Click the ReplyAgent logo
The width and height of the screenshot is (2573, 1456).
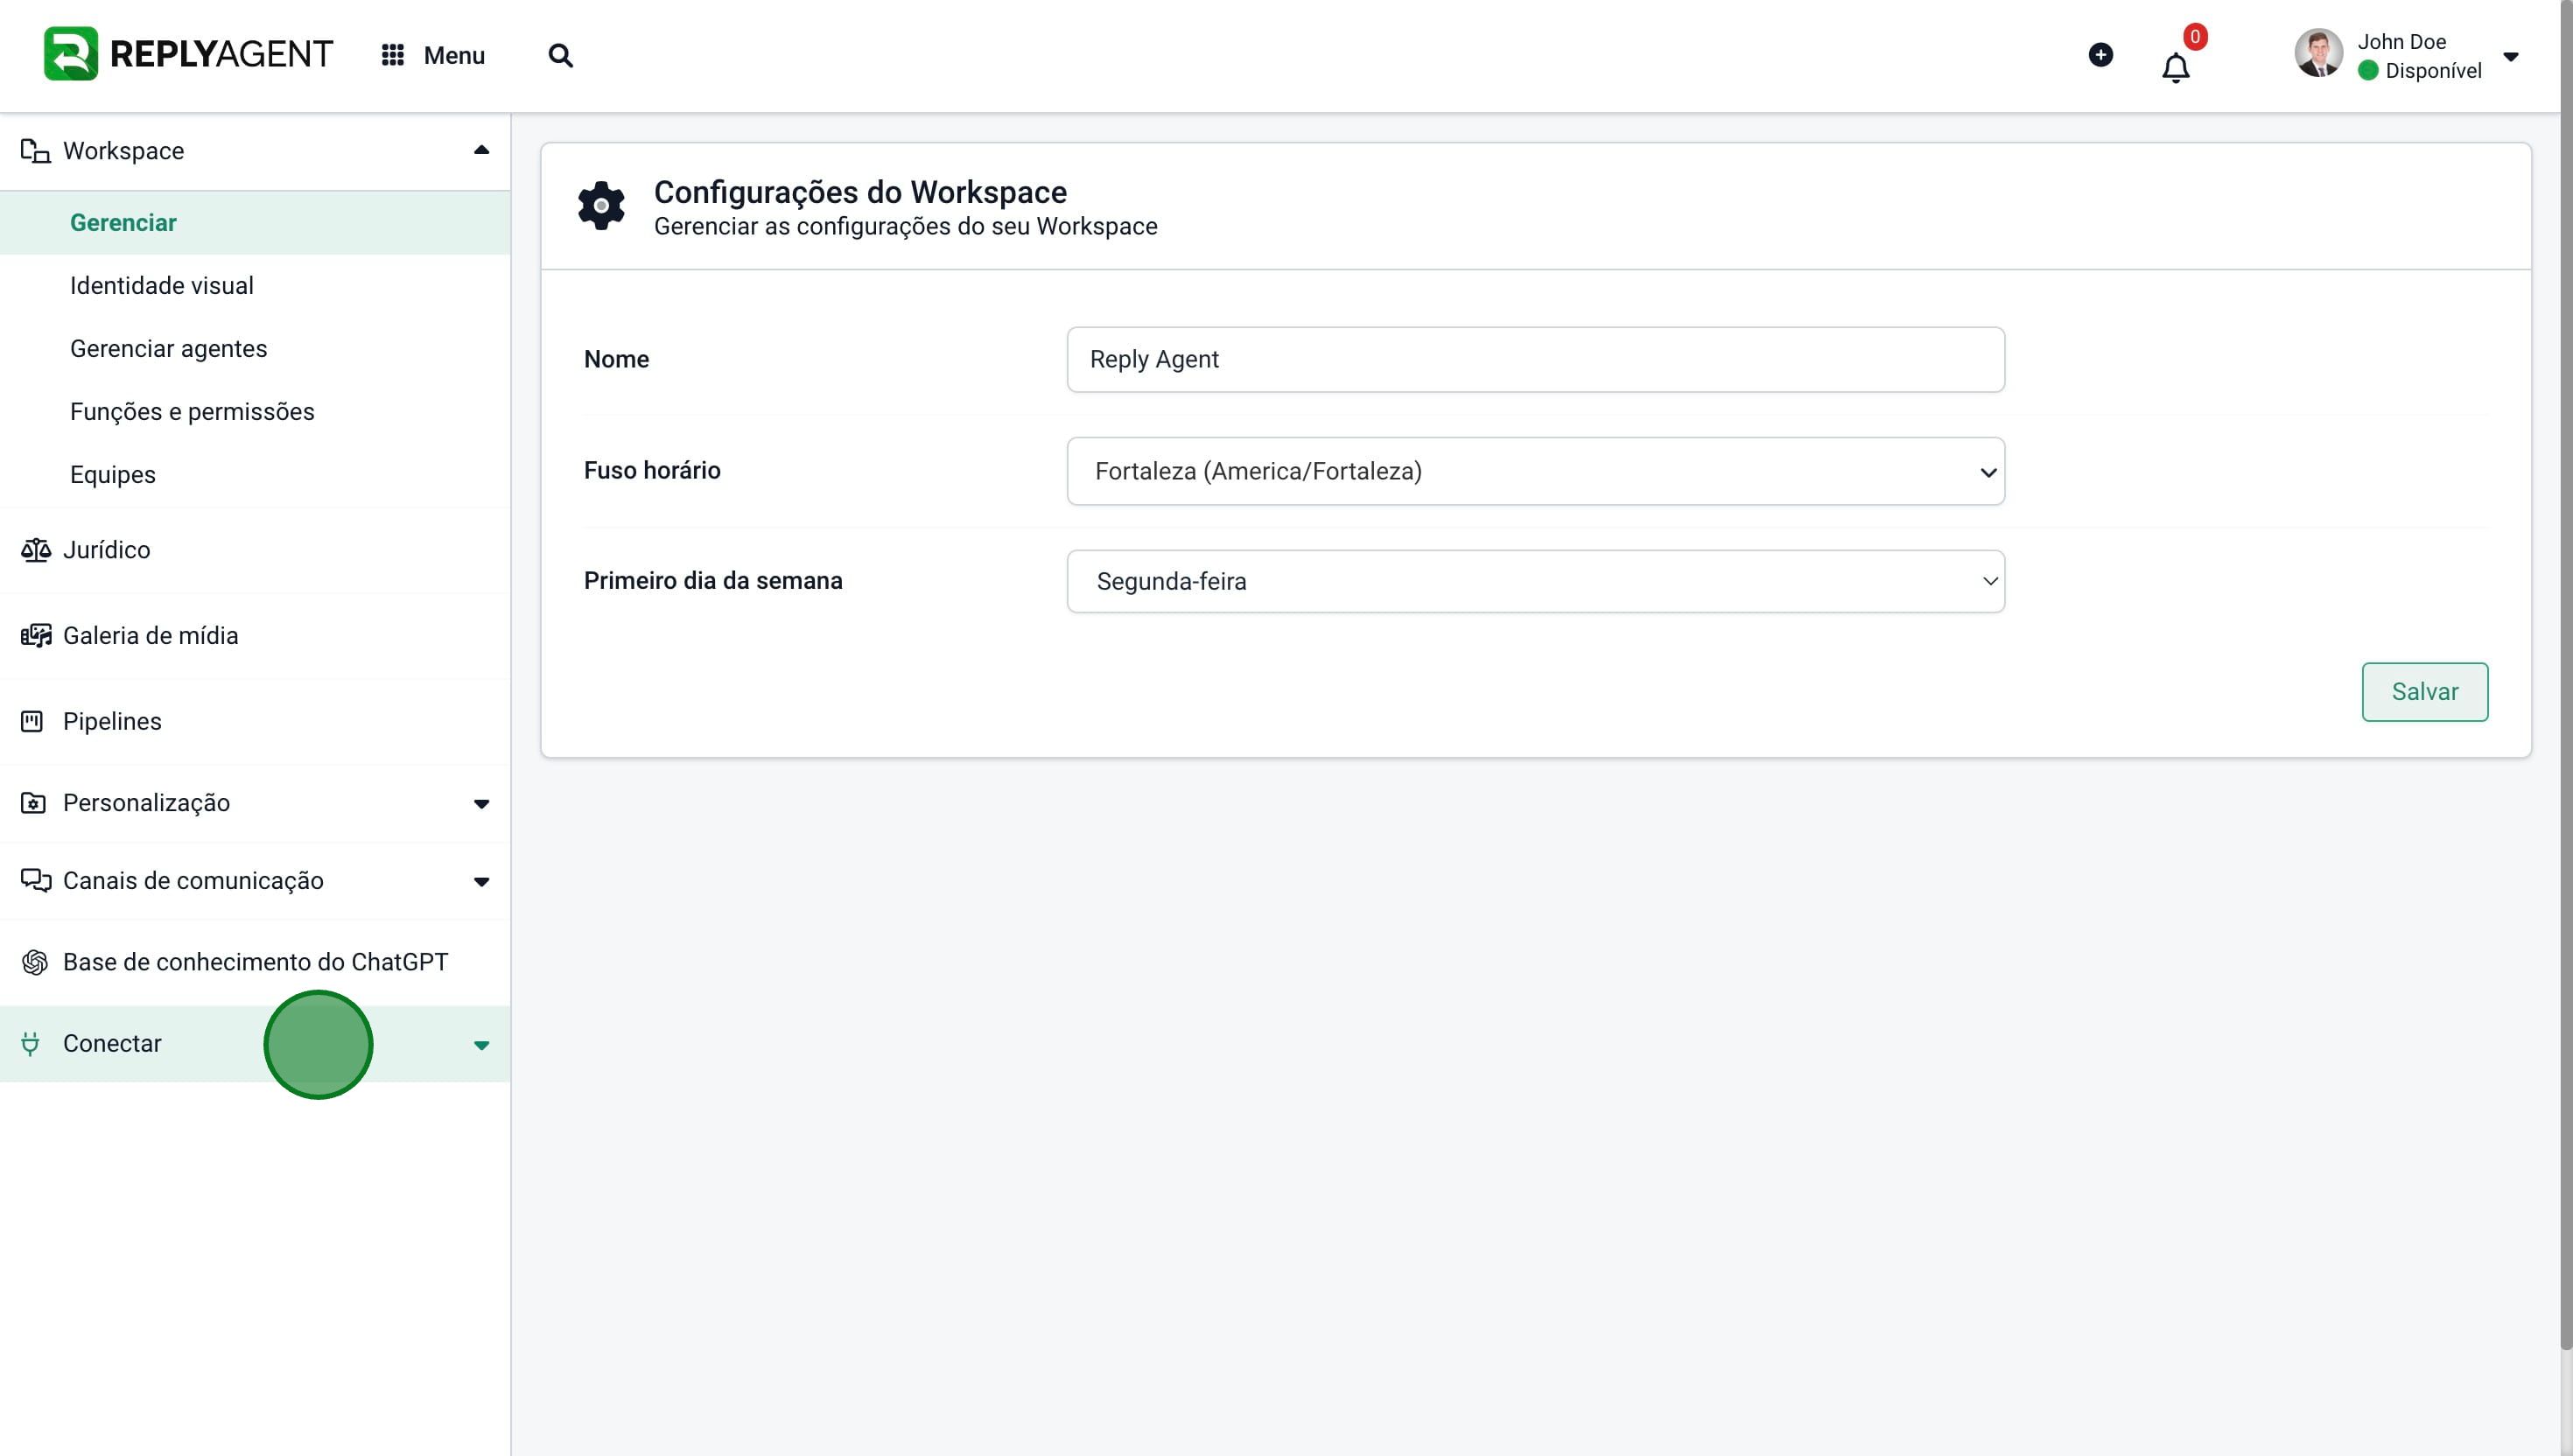(188, 54)
